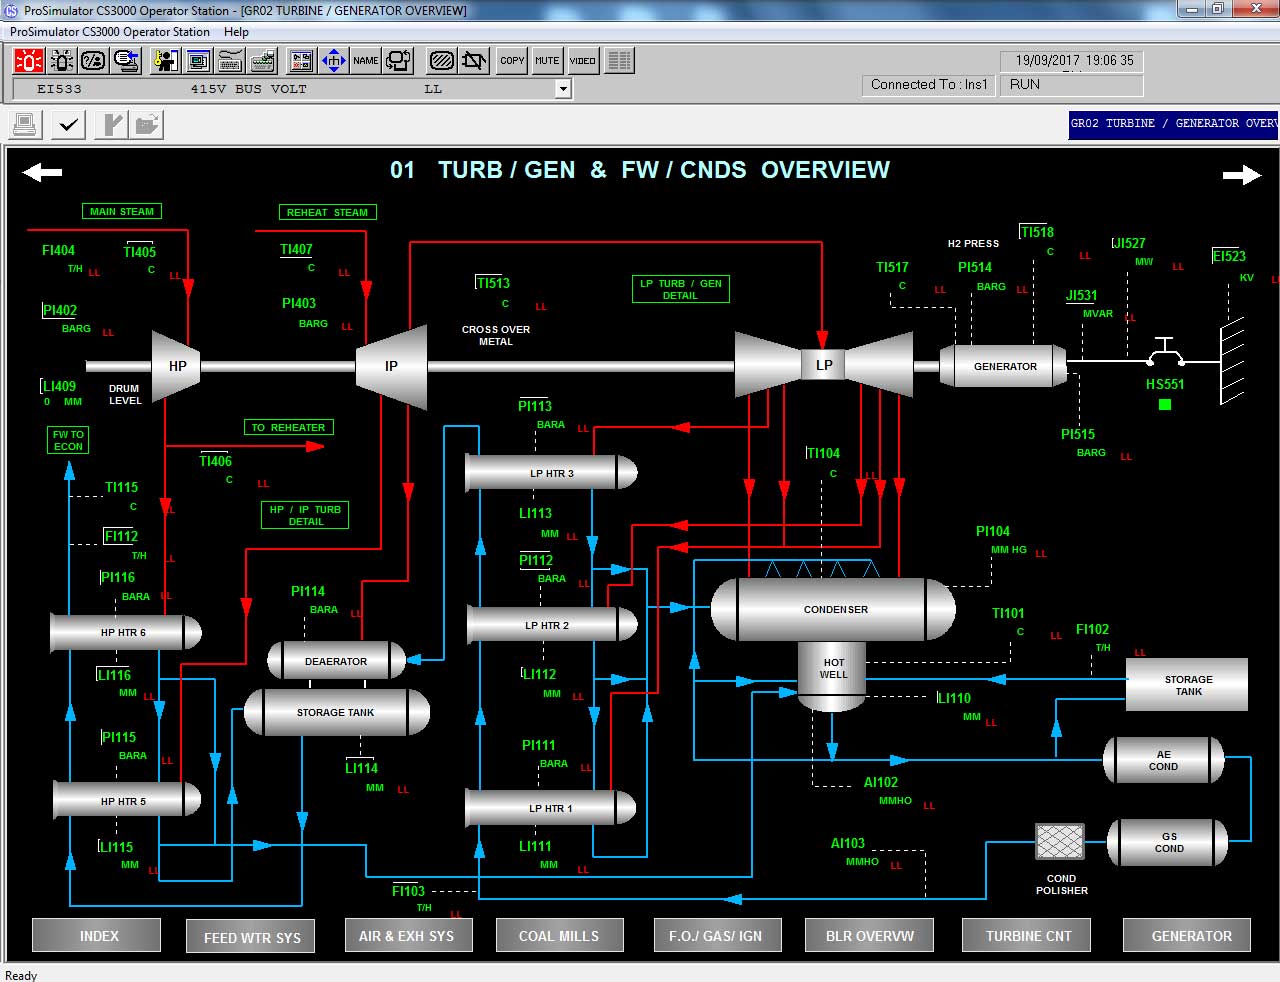Select the CONDENSER vessel graphic
Screen dimensions: 1280x982
[x=834, y=609]
